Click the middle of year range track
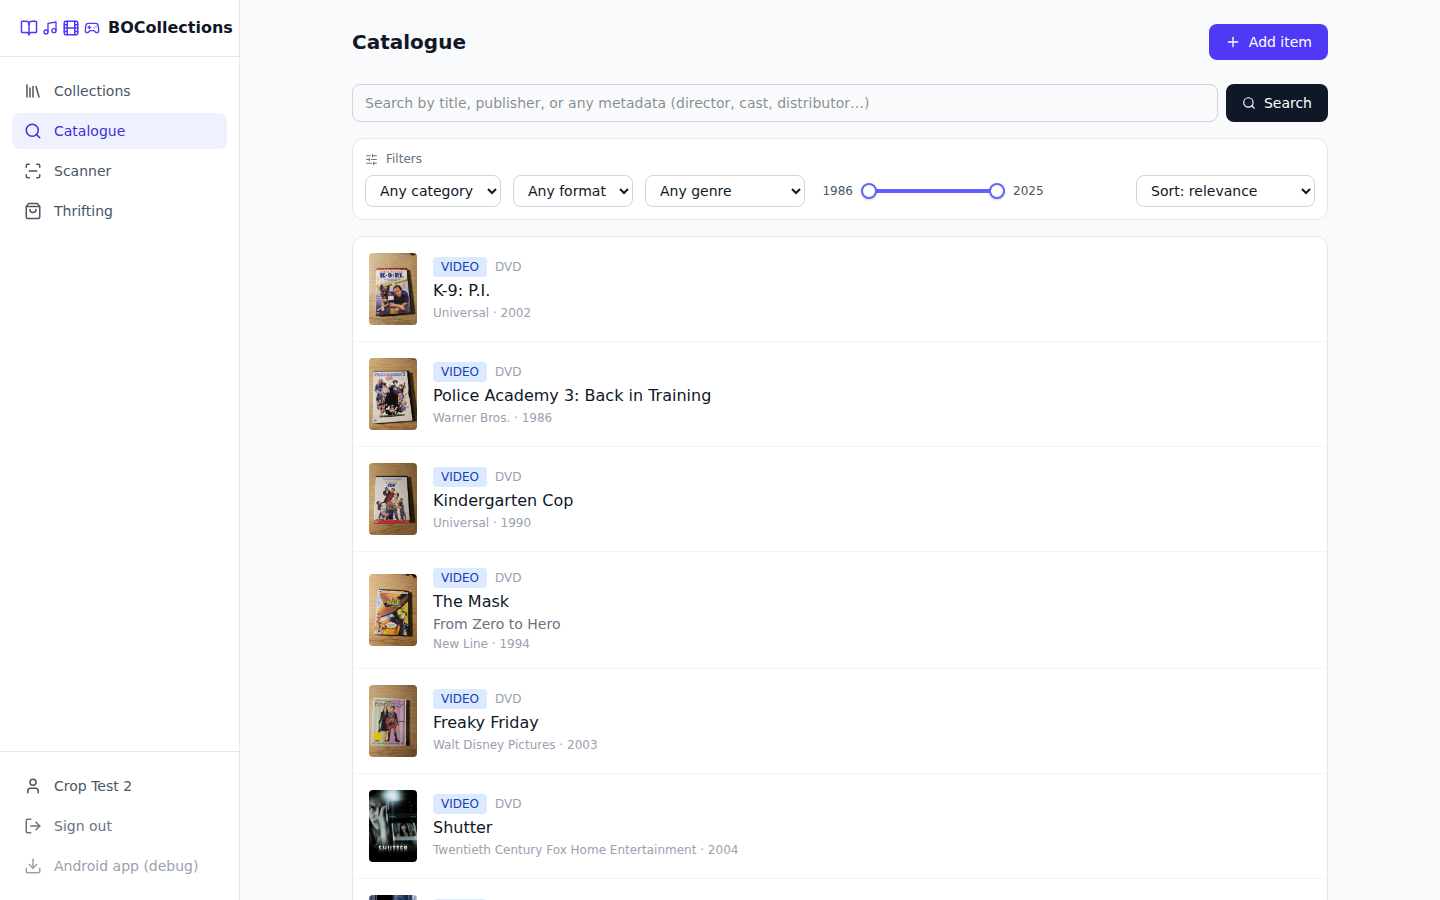 click(933, 191)
